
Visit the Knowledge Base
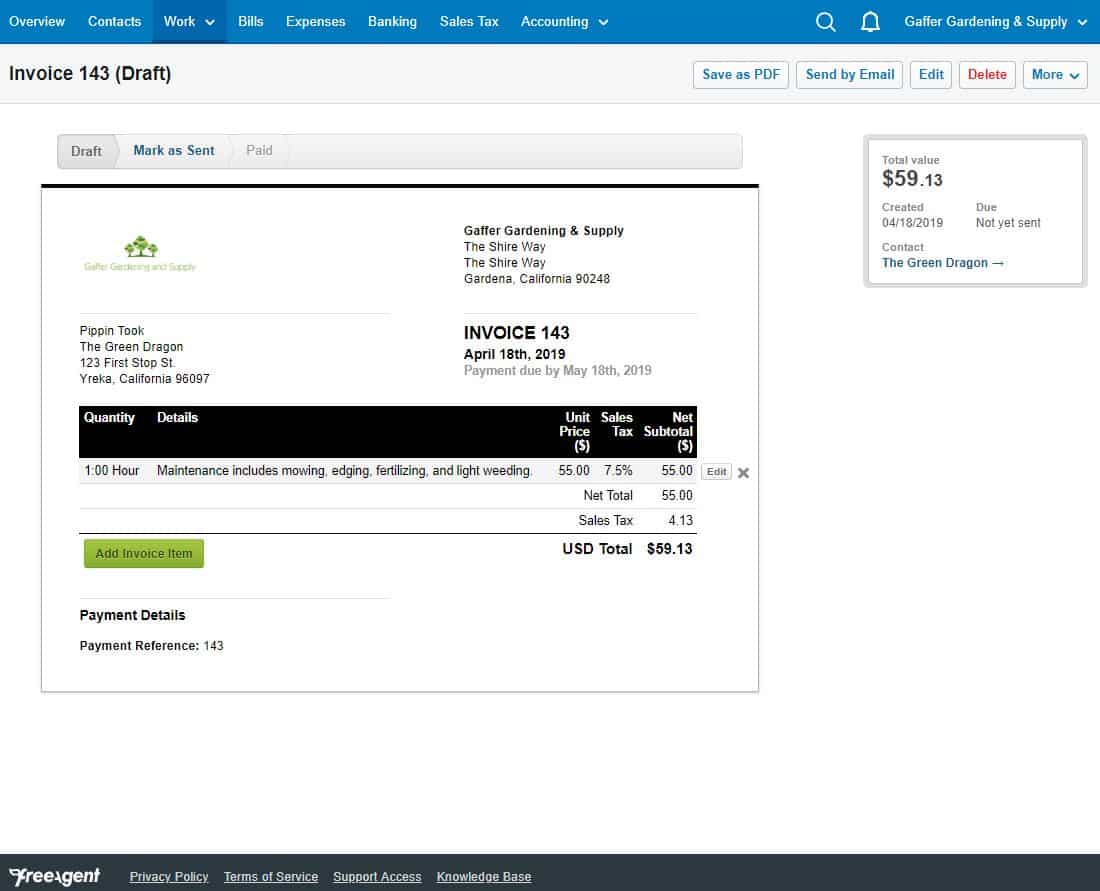(x=484, y=877)
